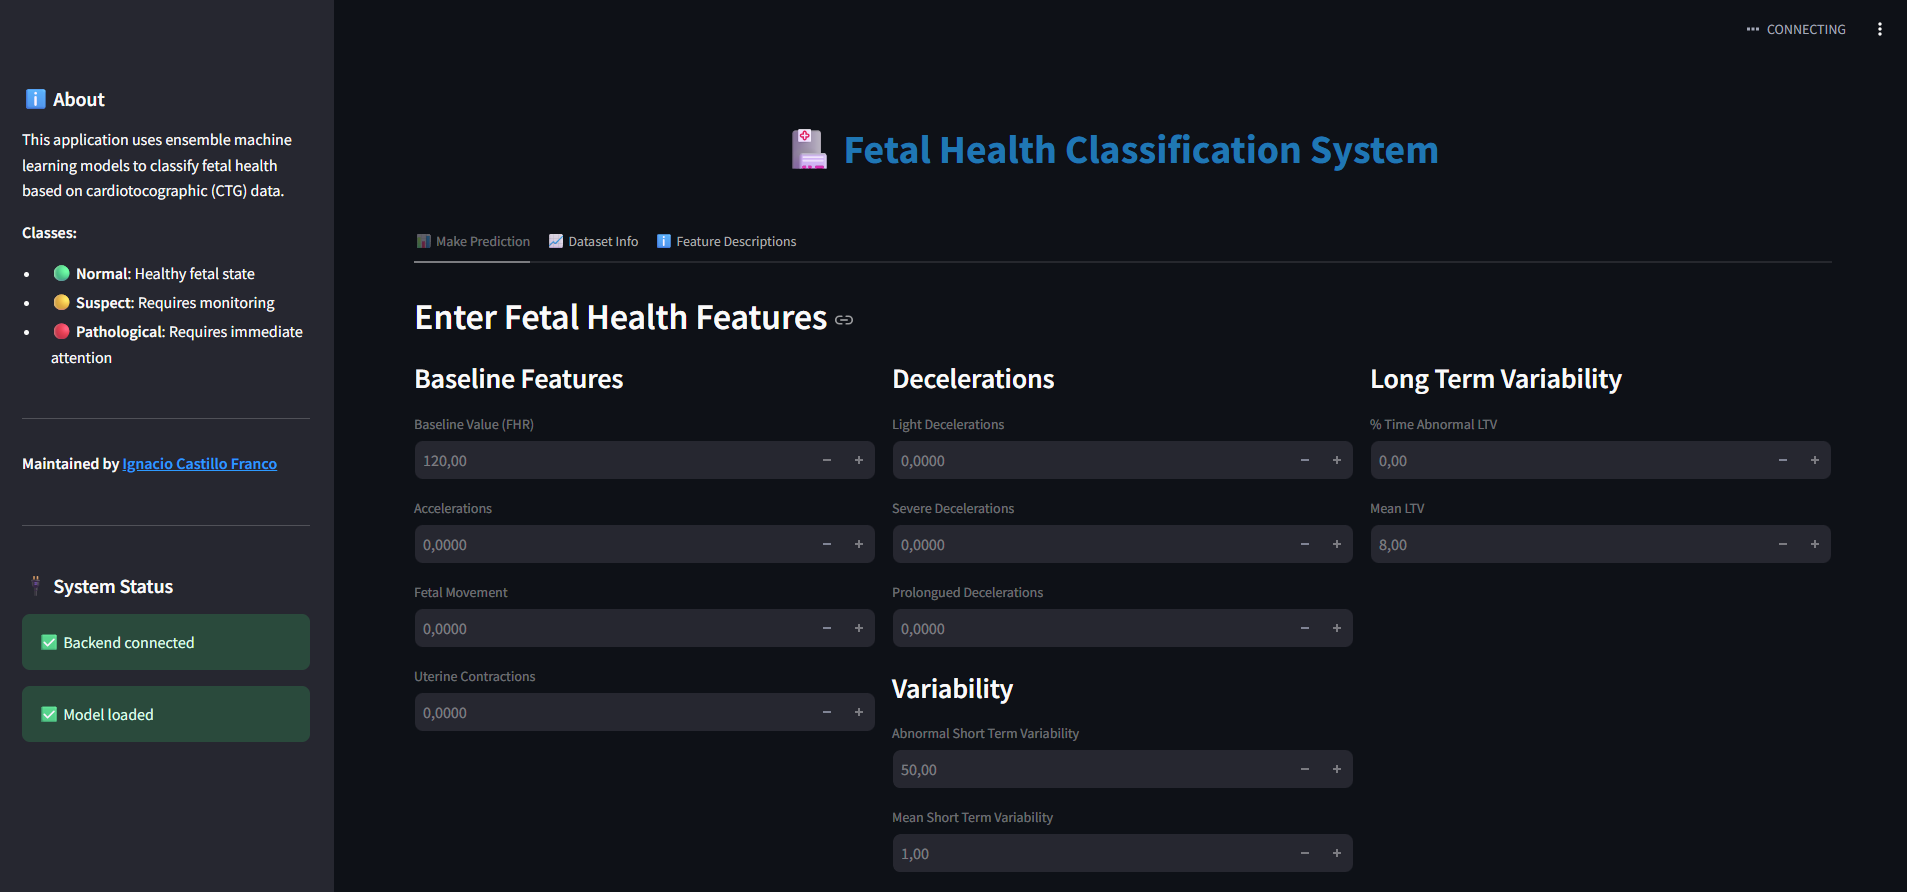Open the three-dot main menu
Screen dimensions: 1907x892
(x=1880, y=29)
